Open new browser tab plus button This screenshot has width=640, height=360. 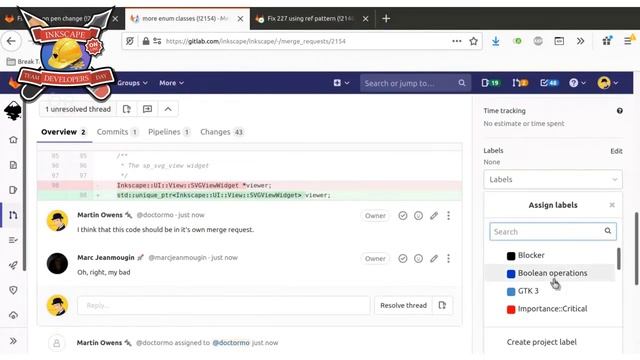click(x=386, y=18)
